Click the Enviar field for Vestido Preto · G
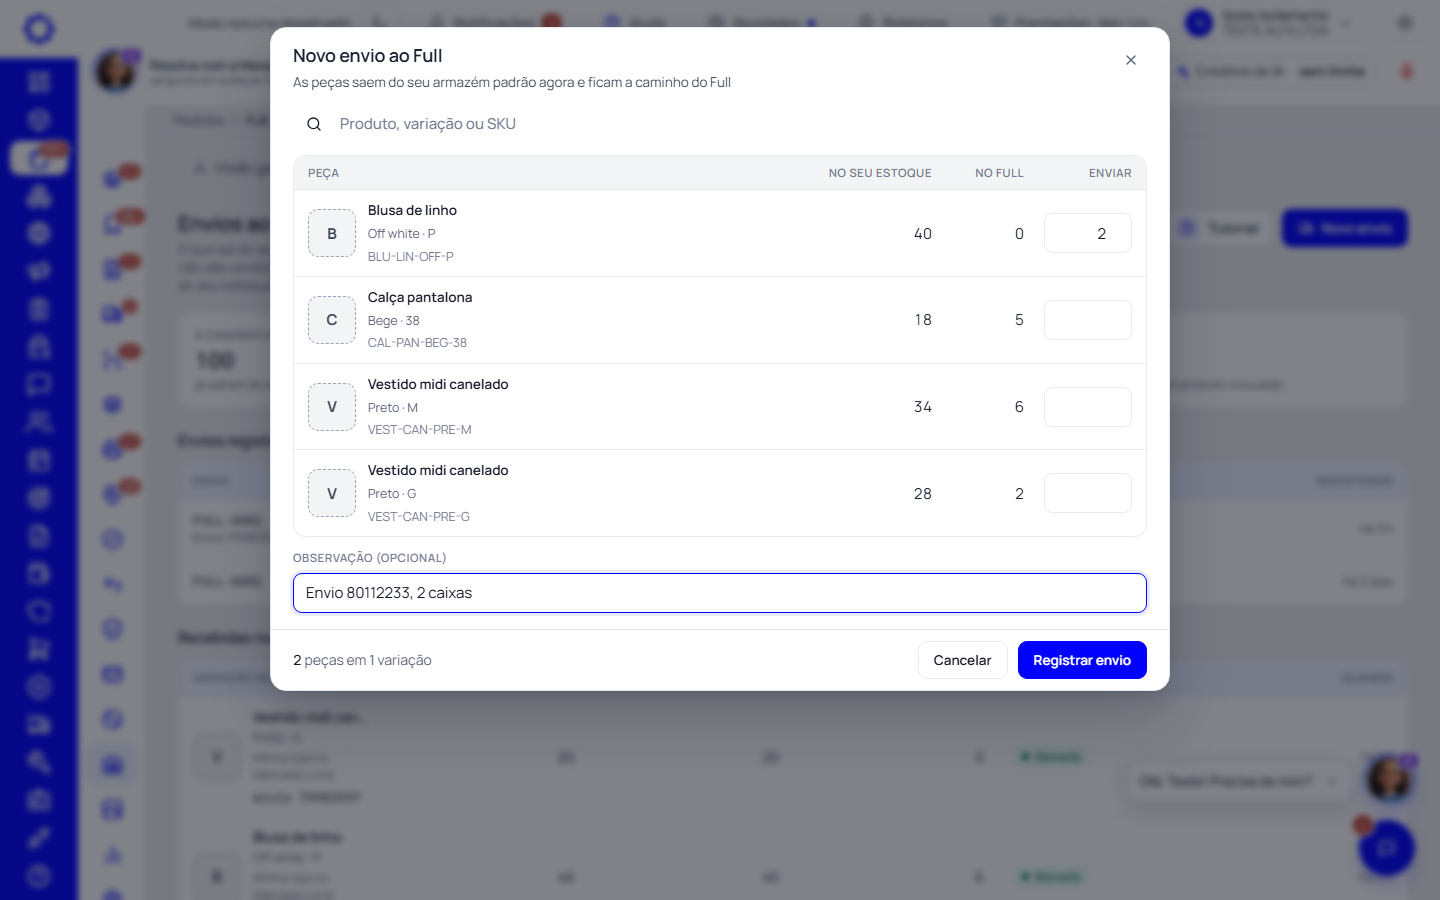 point(1088,493)
